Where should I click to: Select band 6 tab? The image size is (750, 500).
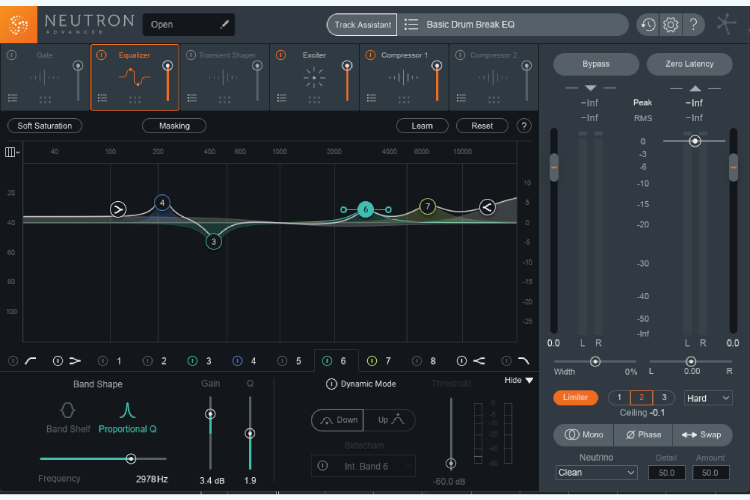tap(336, 361)
